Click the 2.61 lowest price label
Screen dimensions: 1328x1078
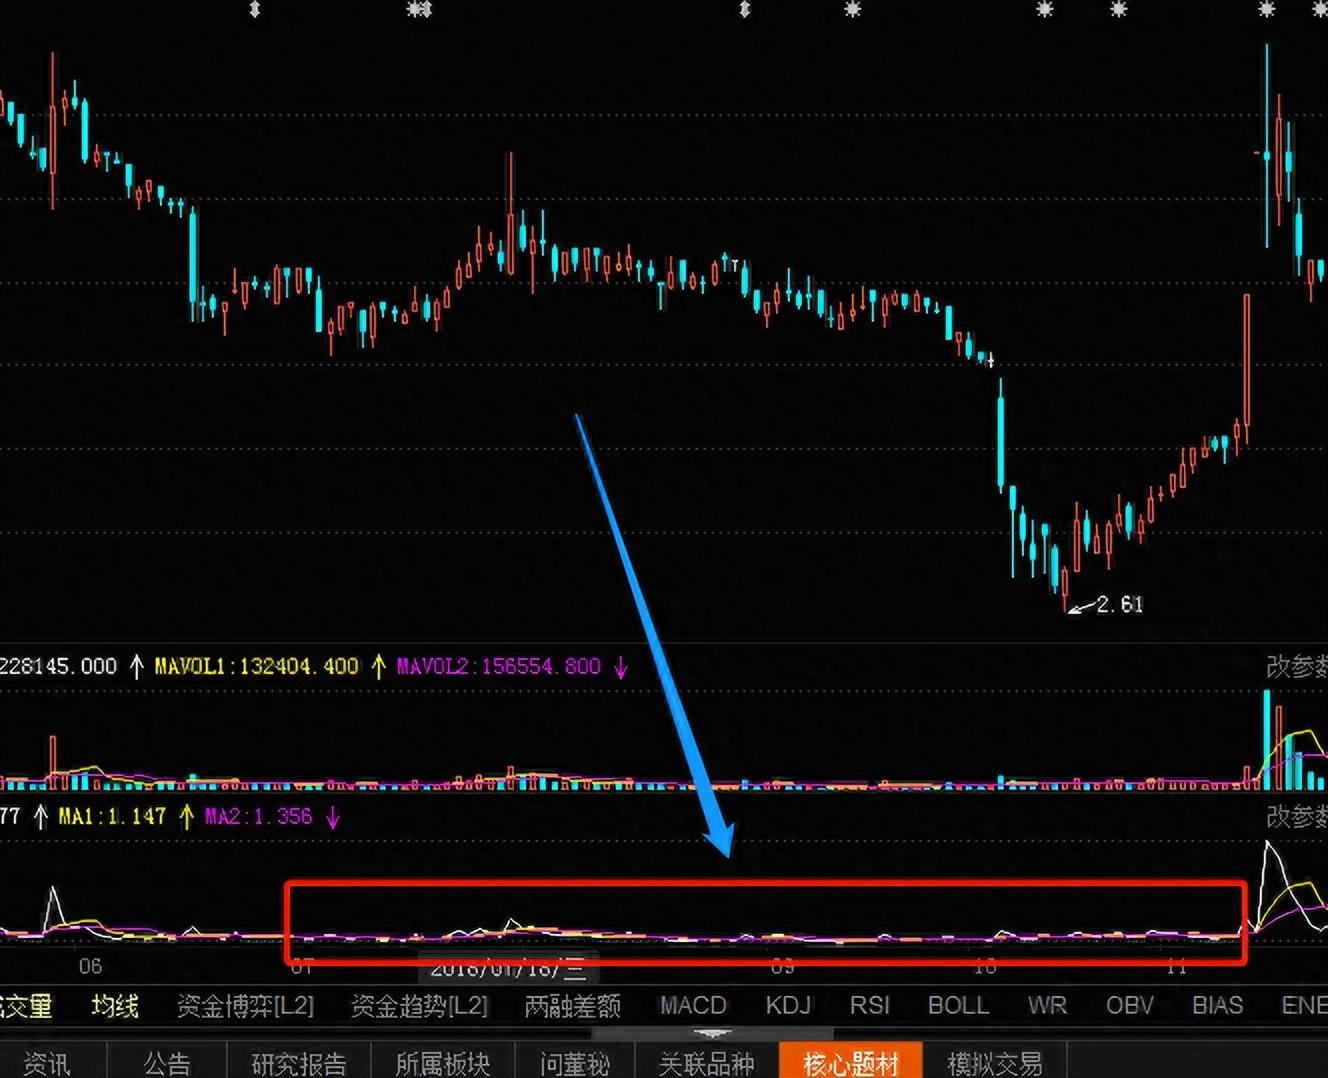point(1119,604)
